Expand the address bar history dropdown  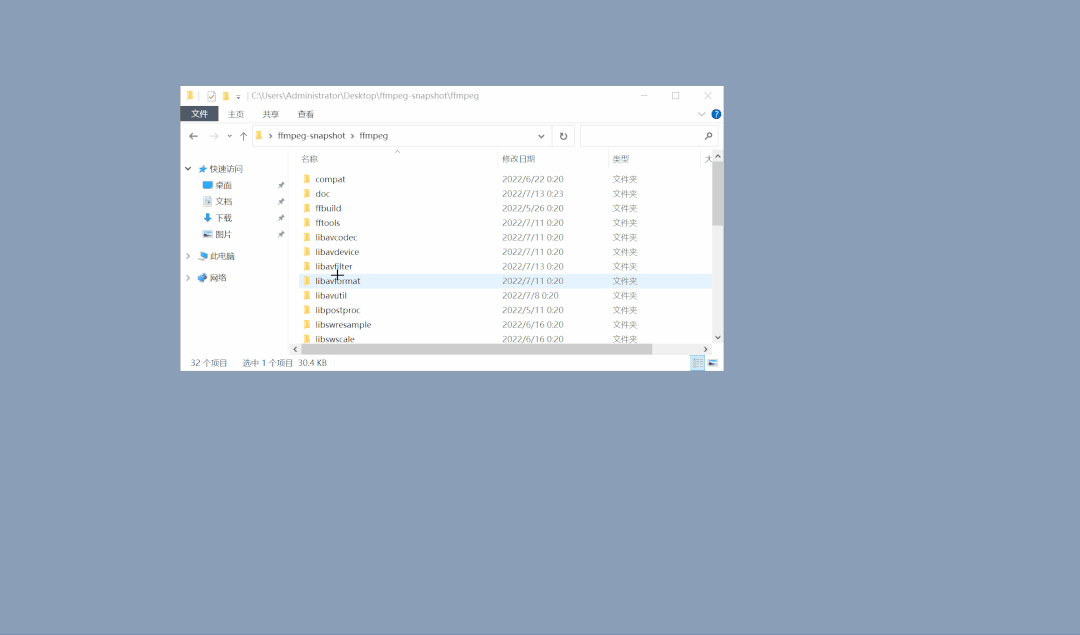541,136
